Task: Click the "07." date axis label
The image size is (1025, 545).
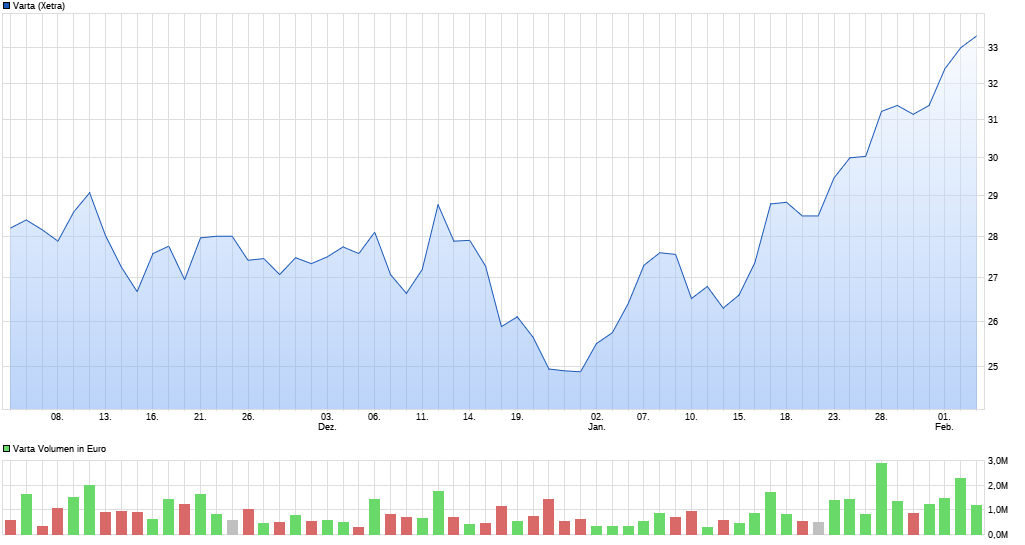Action: 643,416
